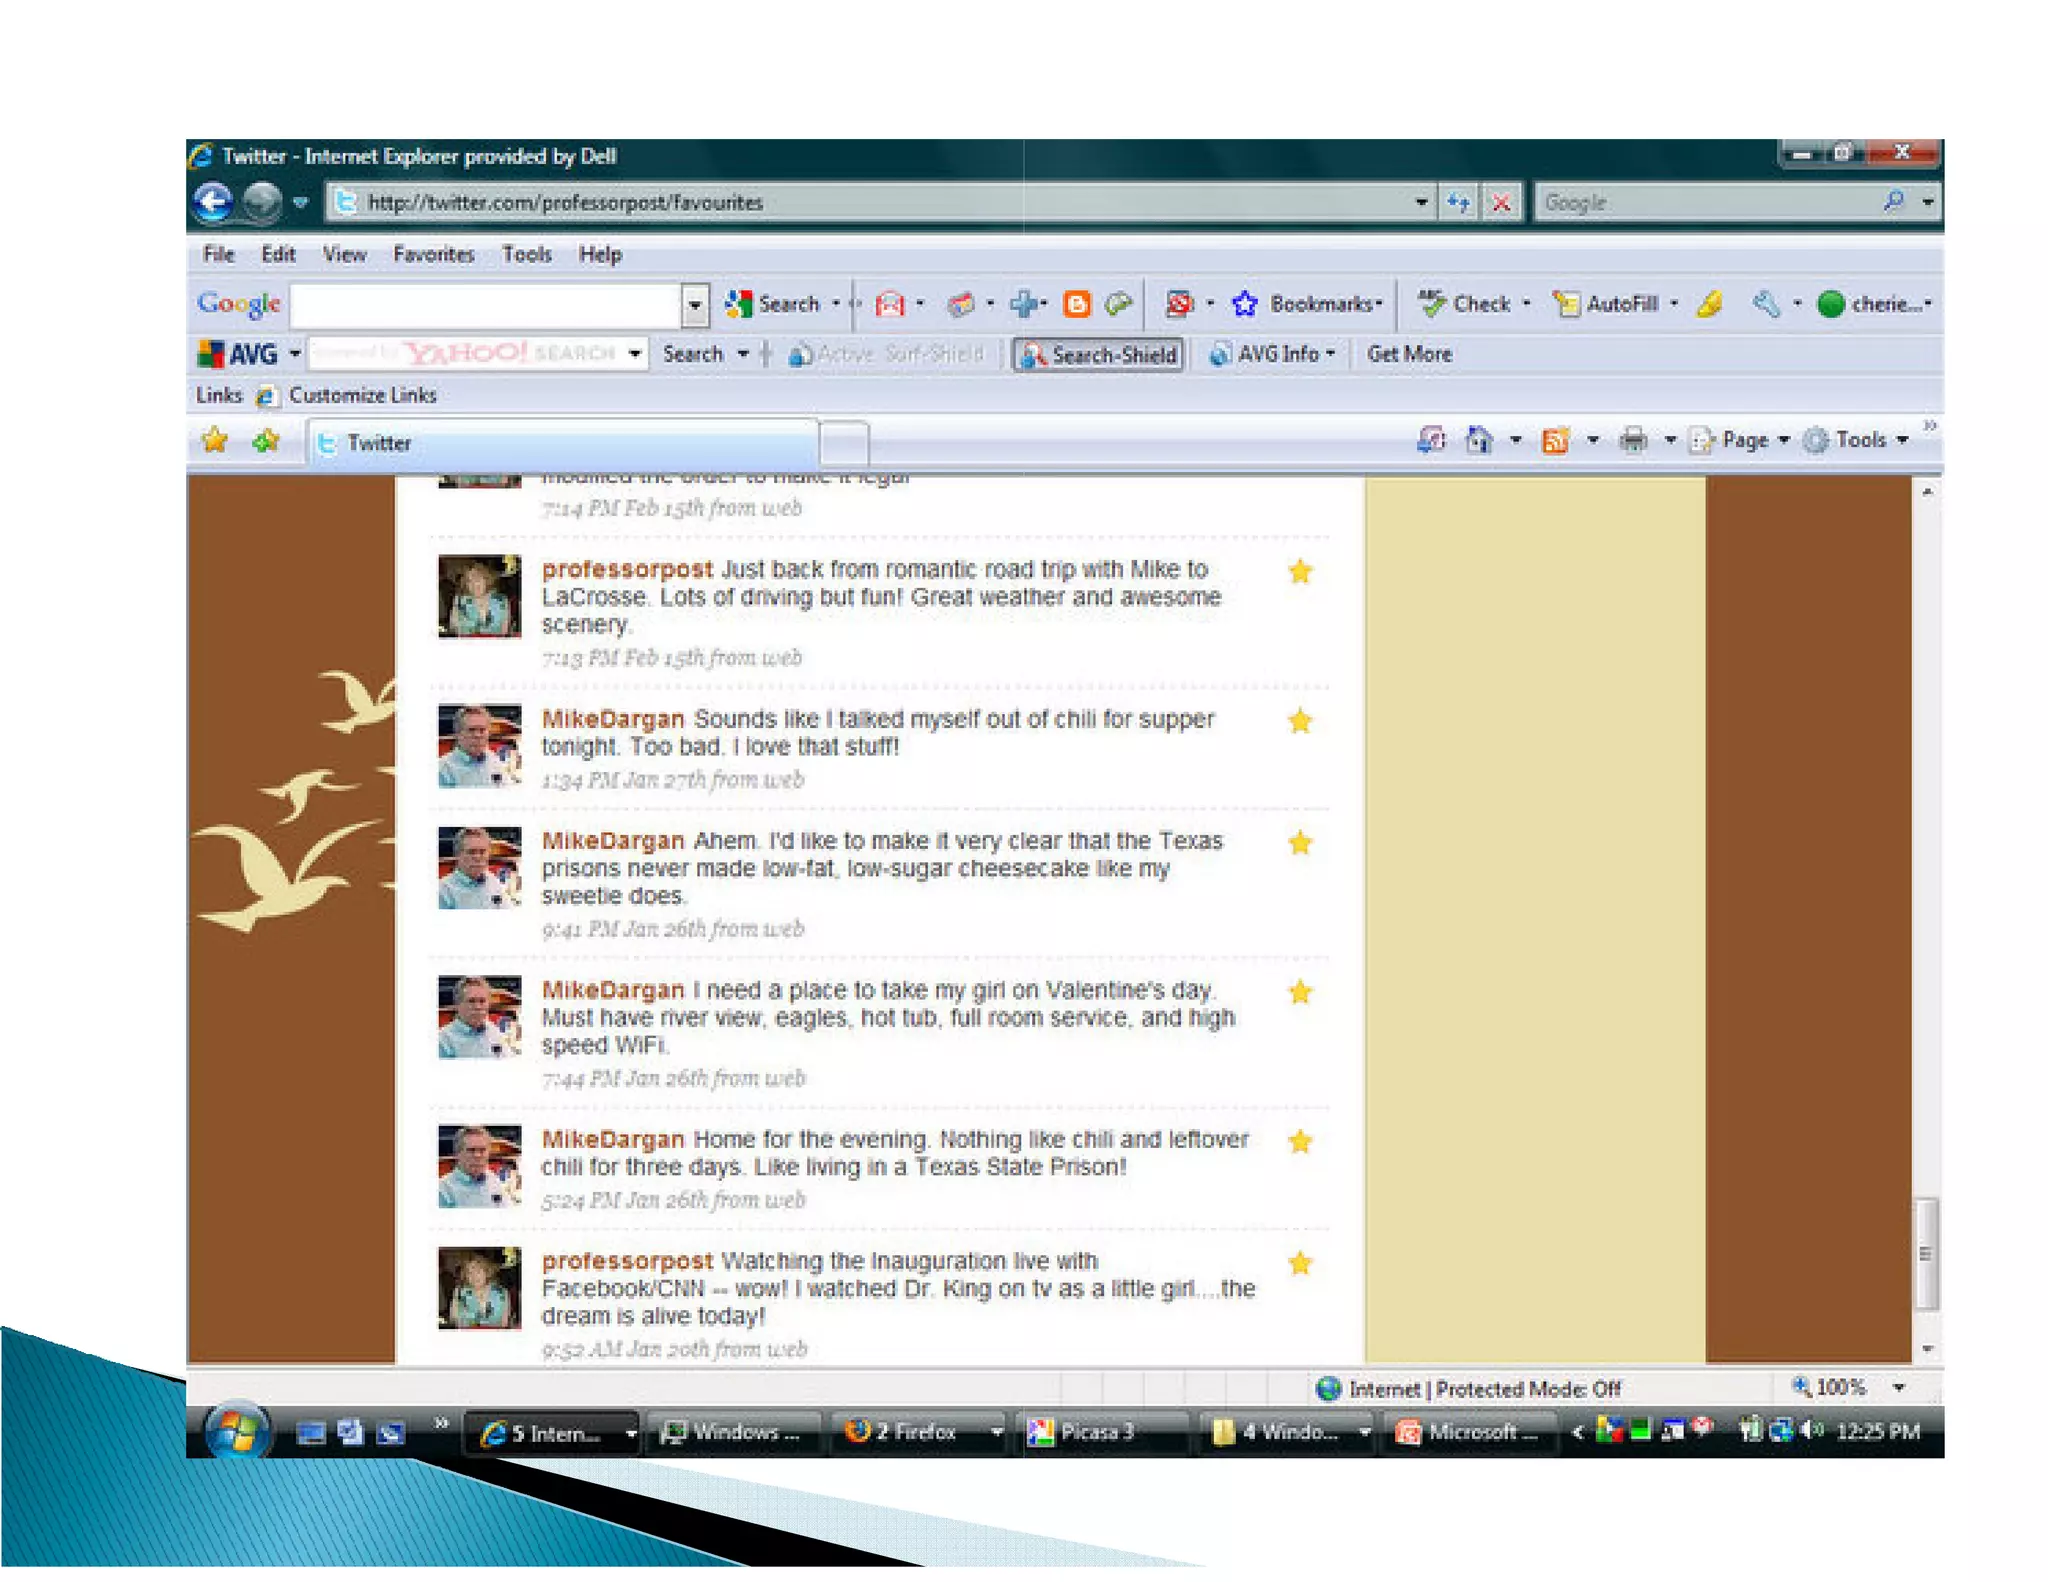Viewport: 2048px width, 1582px height.
Task: Open the Gmail envelope toolbar icon
Action: point(889,304)
